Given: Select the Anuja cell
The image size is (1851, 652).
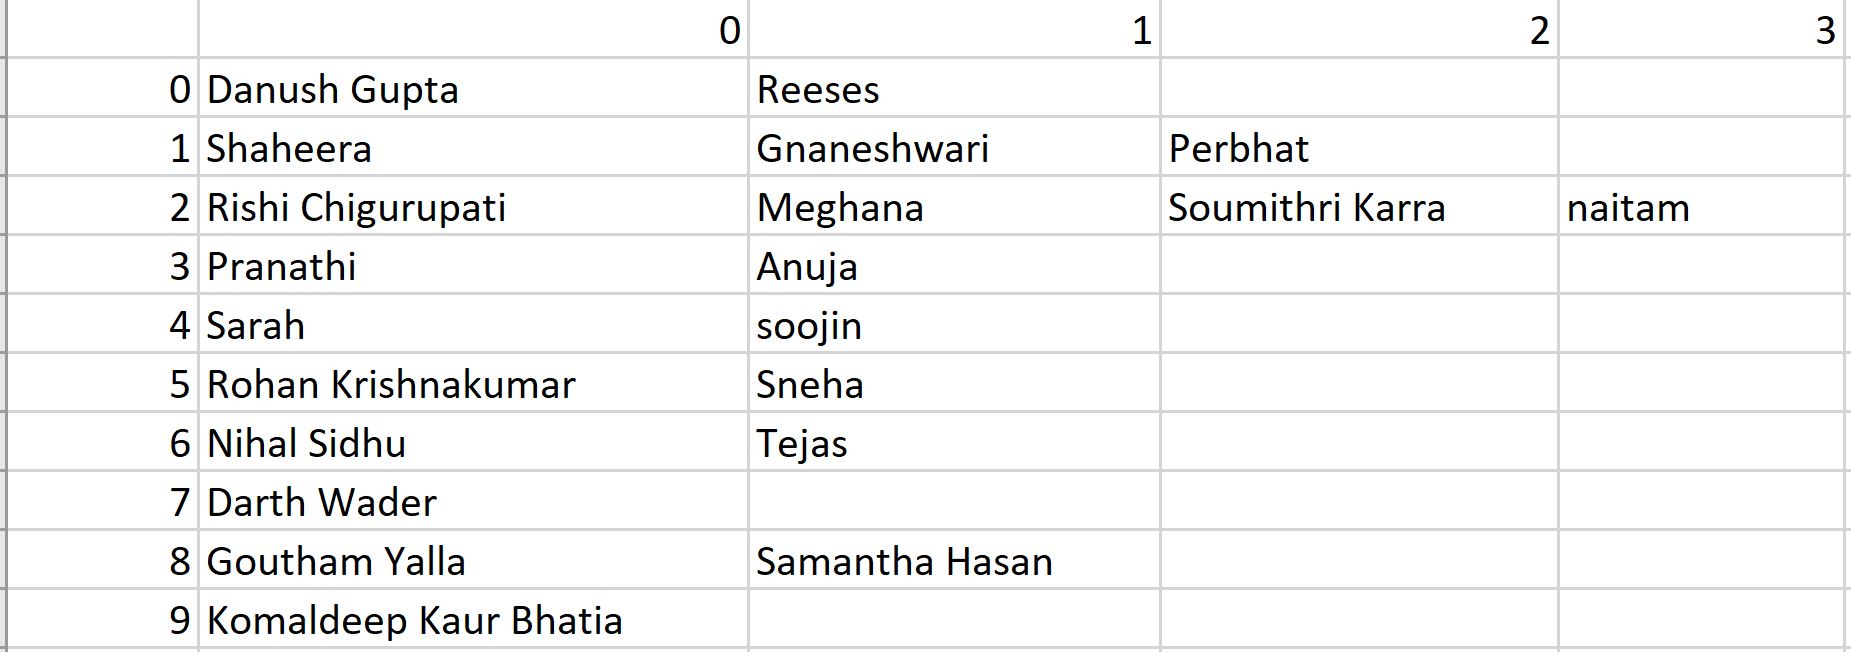Looking at the screenshot, I should pyautogui.click(x=954, y=265).
